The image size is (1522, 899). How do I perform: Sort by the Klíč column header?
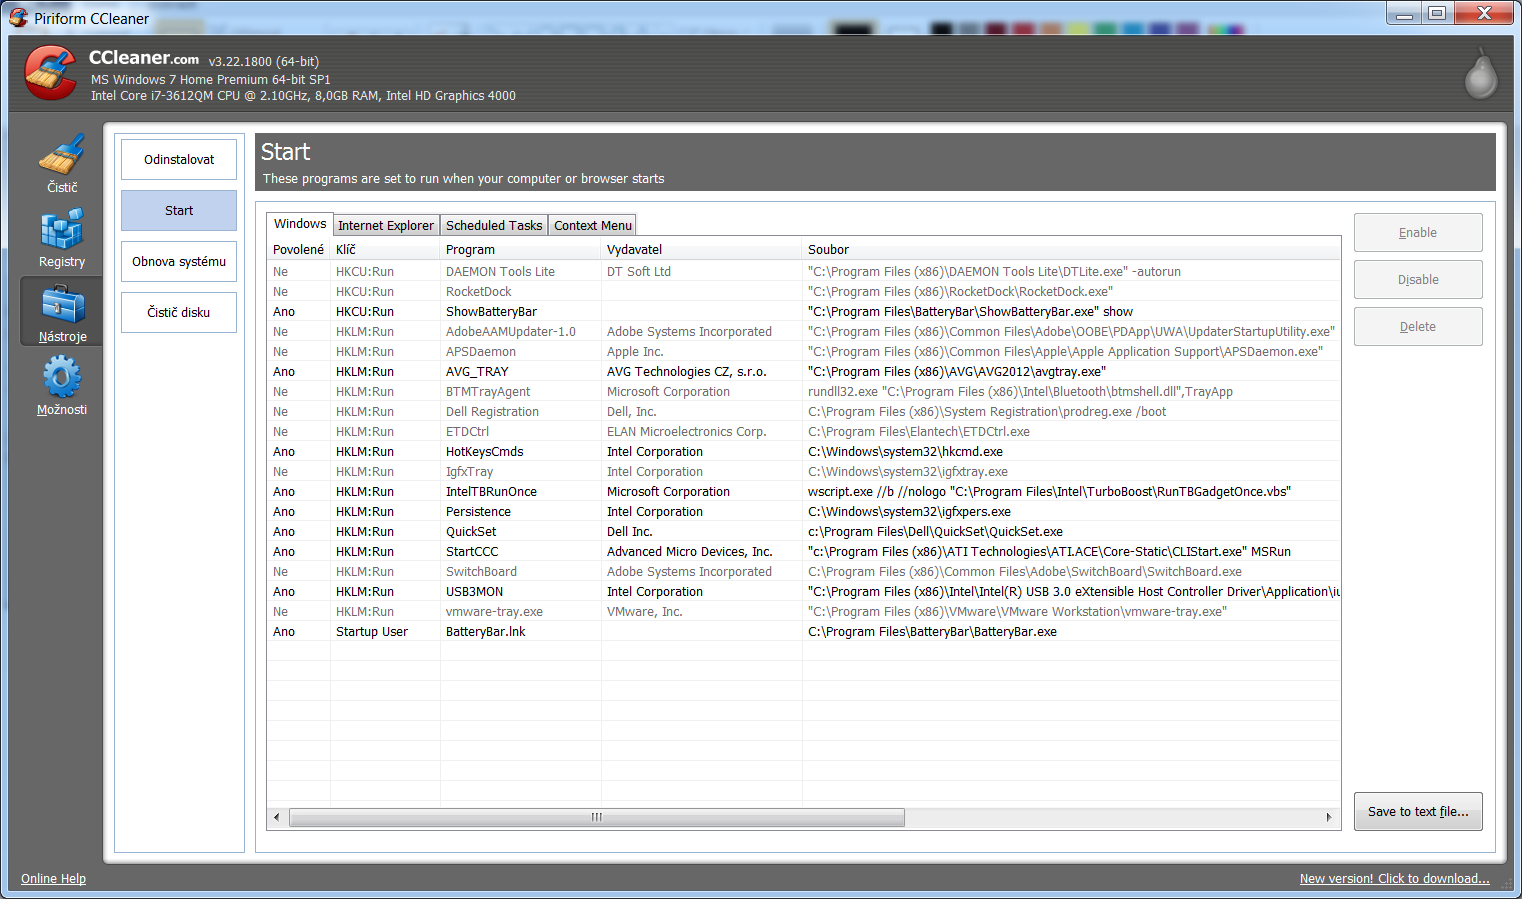[385, 250]
